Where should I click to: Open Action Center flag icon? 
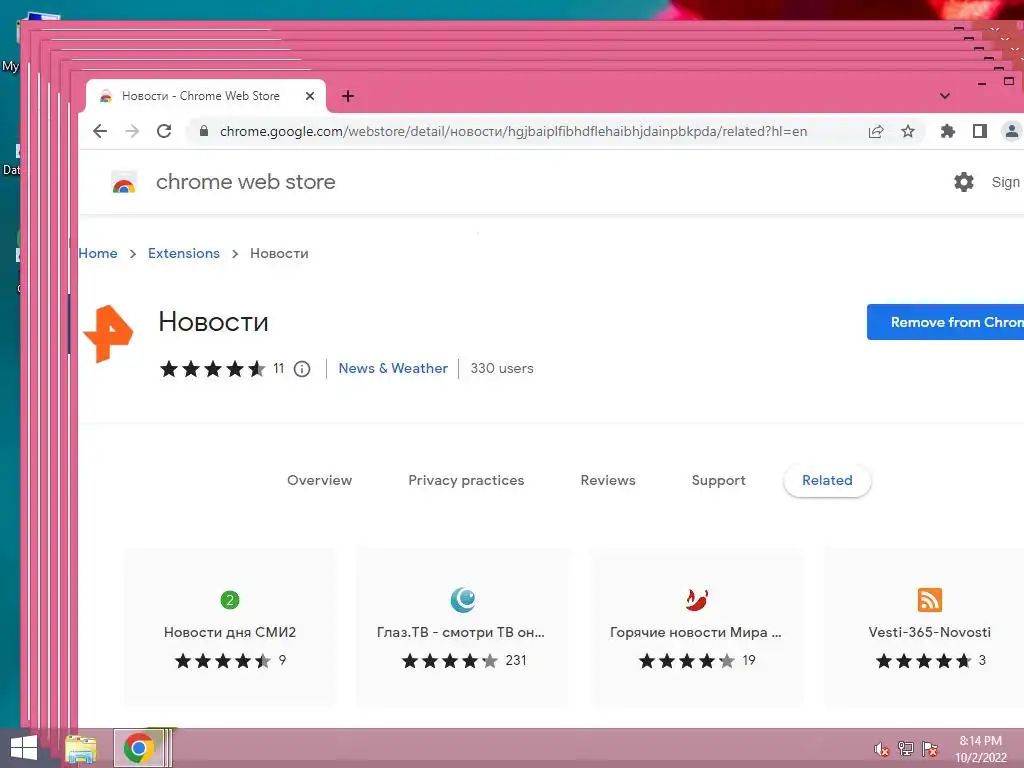coord(930,749)
